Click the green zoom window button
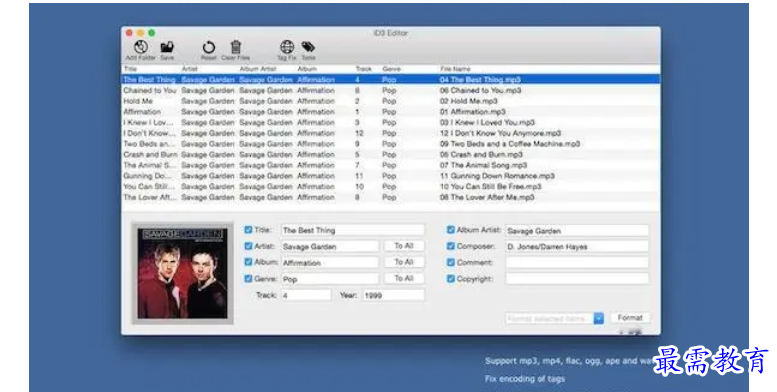The image size is (777, 392). (x=151, y=33)
